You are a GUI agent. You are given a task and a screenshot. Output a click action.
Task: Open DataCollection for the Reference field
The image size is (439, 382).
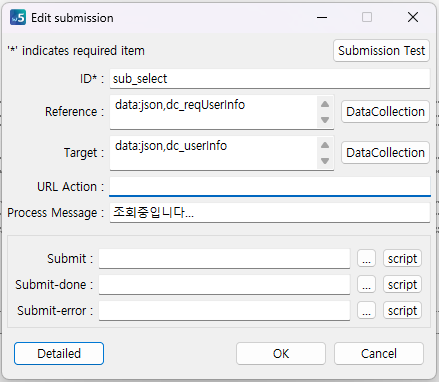pyautogui.click(x=385, y=112)
